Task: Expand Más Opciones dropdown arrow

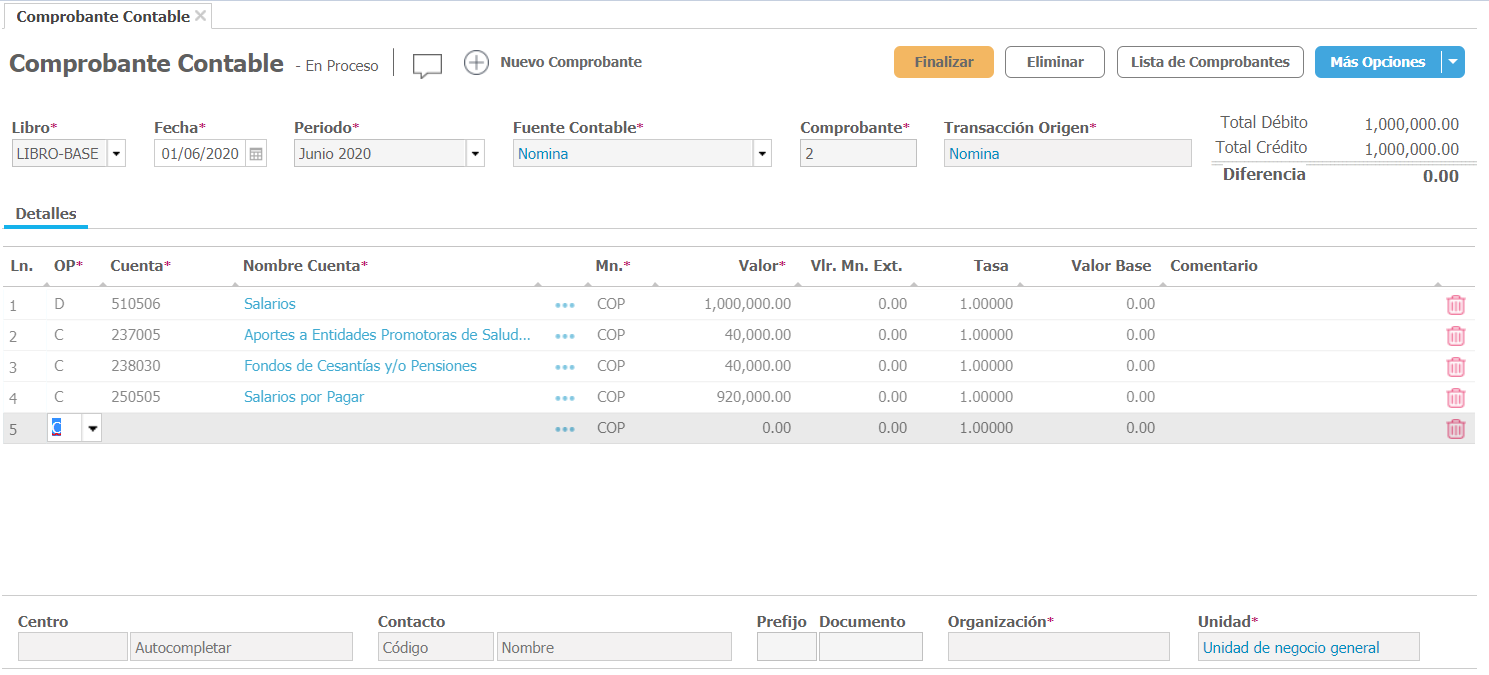Action: (1452, 62)
